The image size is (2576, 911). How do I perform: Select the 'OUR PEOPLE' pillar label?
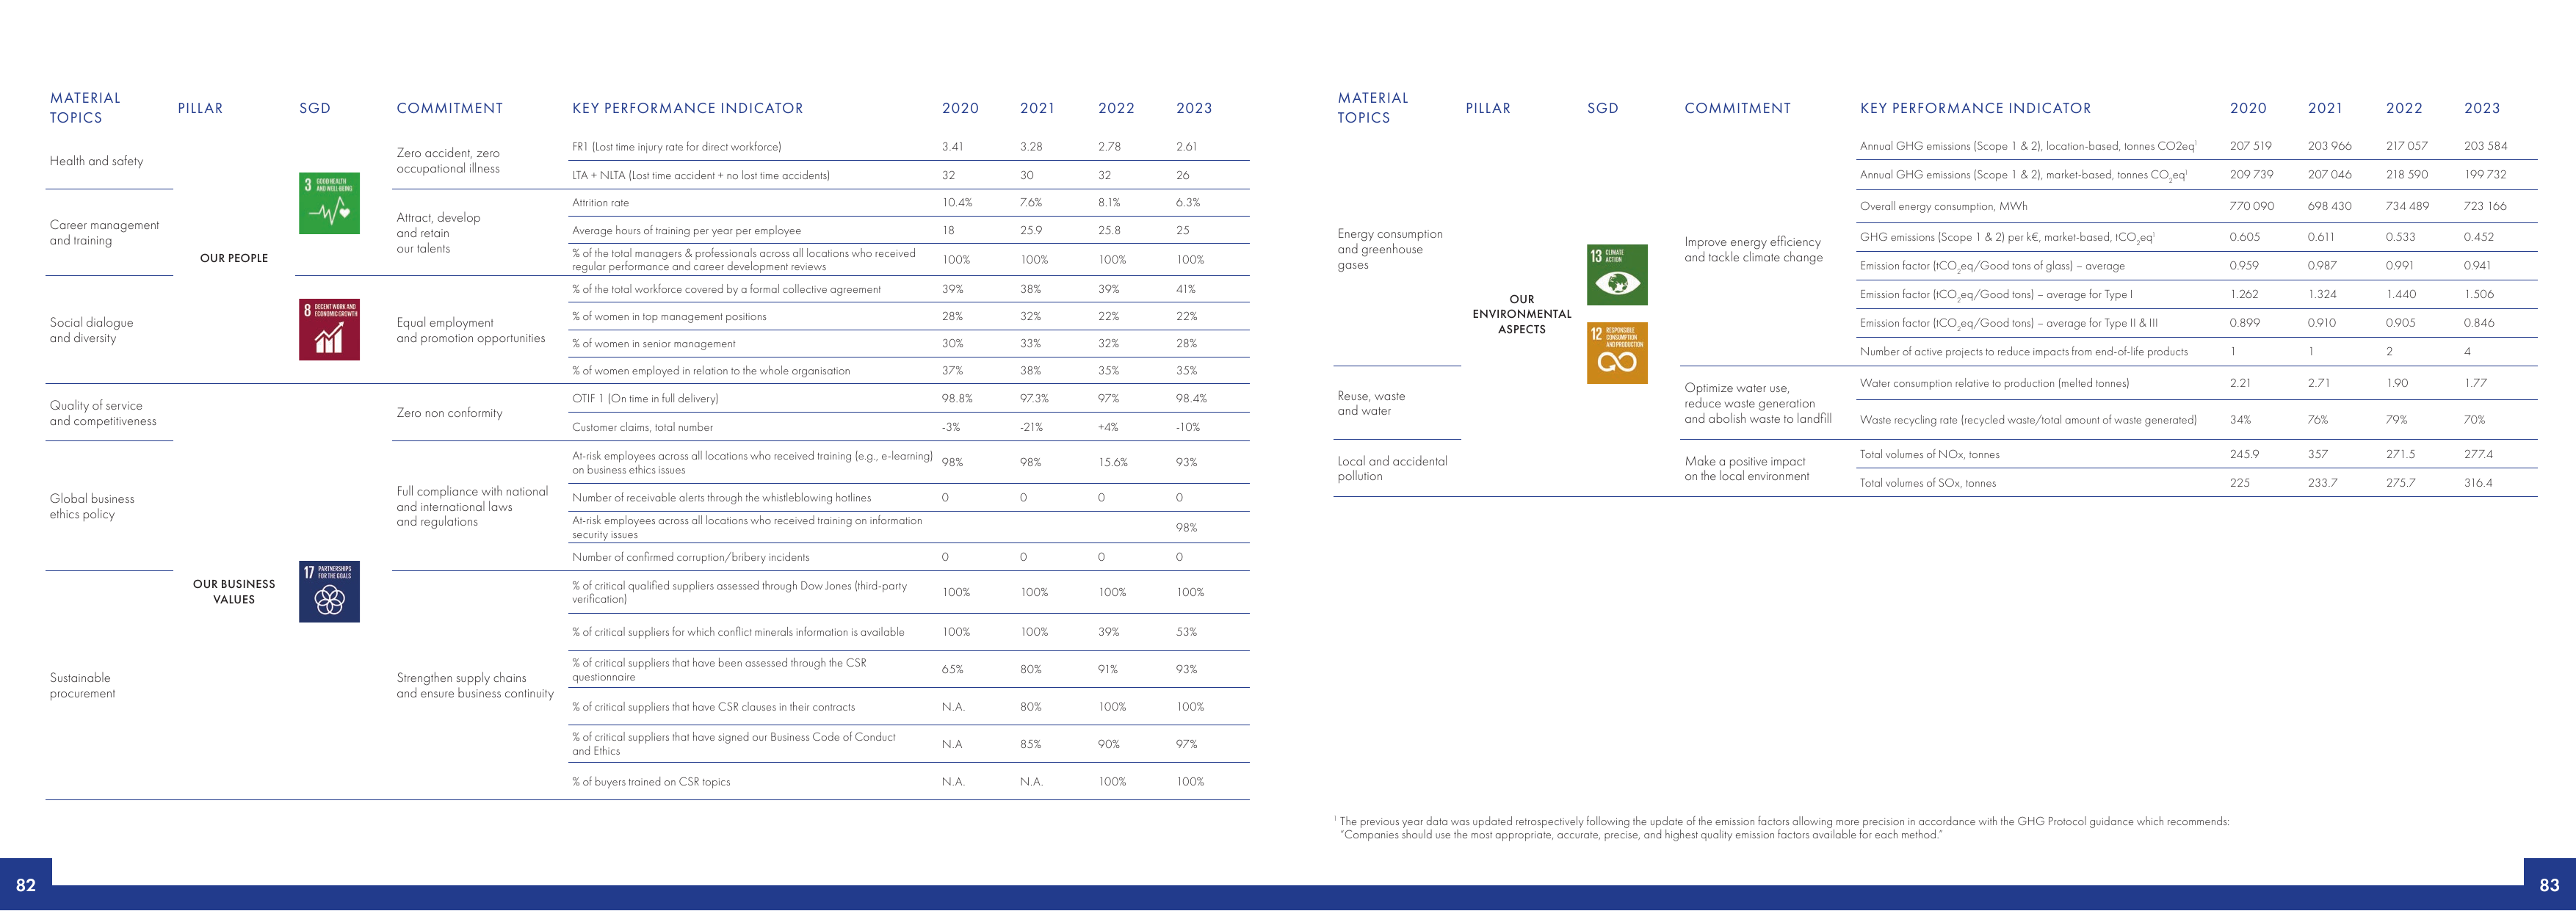[x=234, y=258]
